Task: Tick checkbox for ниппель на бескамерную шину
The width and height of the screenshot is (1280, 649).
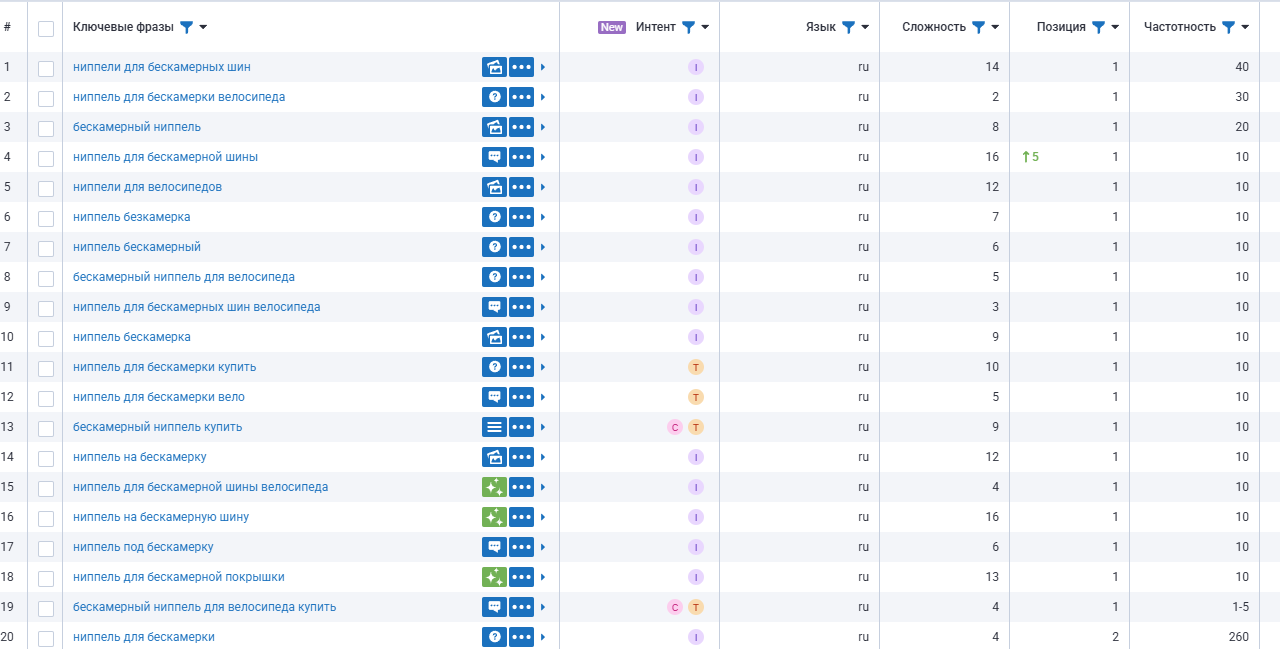Action: pos(46,518)
